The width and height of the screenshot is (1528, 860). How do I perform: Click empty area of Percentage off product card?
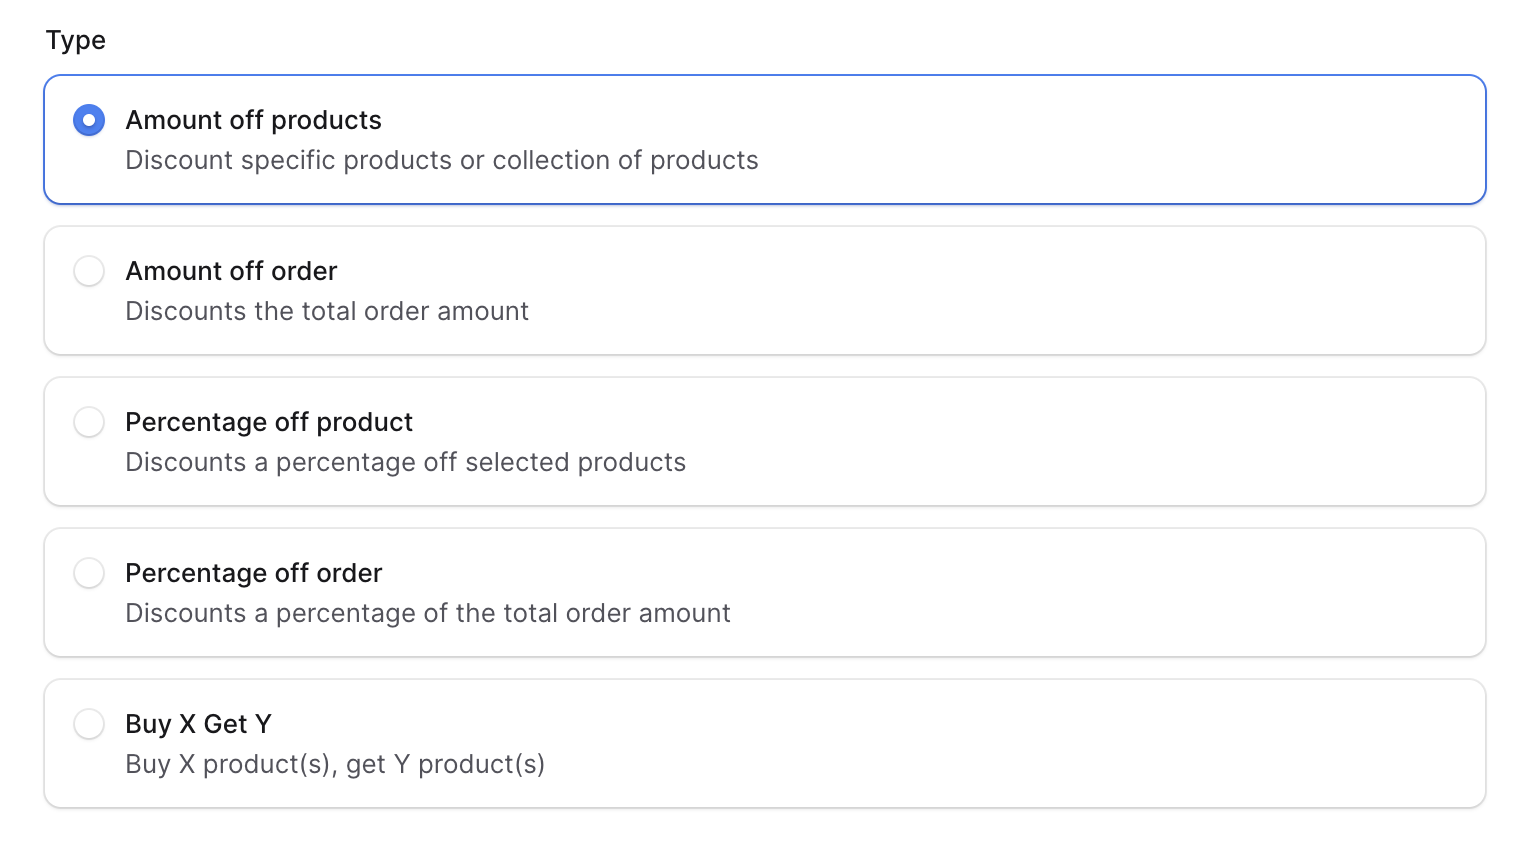pyautogui.click(x=1000, y=442)
